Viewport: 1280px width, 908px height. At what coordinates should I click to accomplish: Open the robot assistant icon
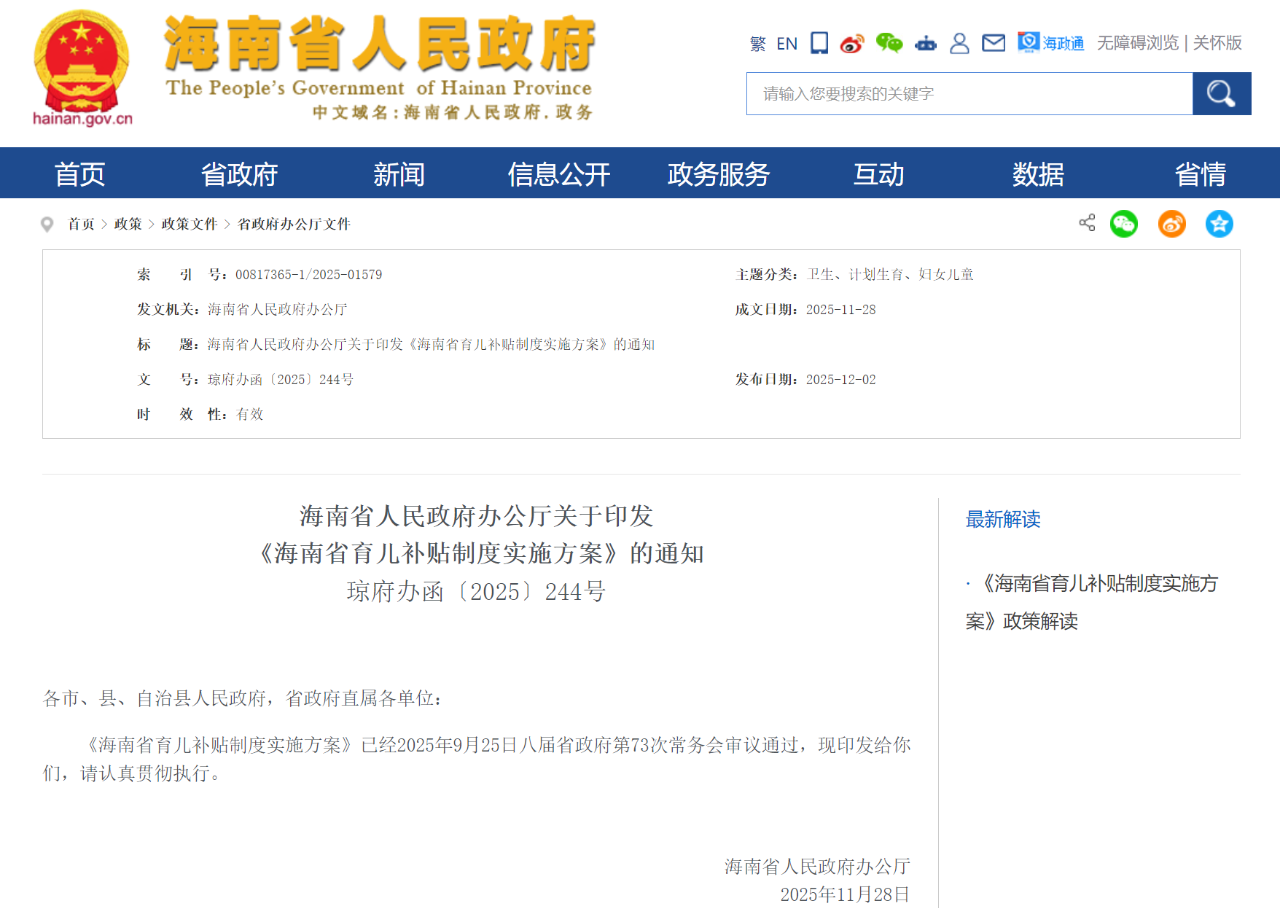pos(925,43)
